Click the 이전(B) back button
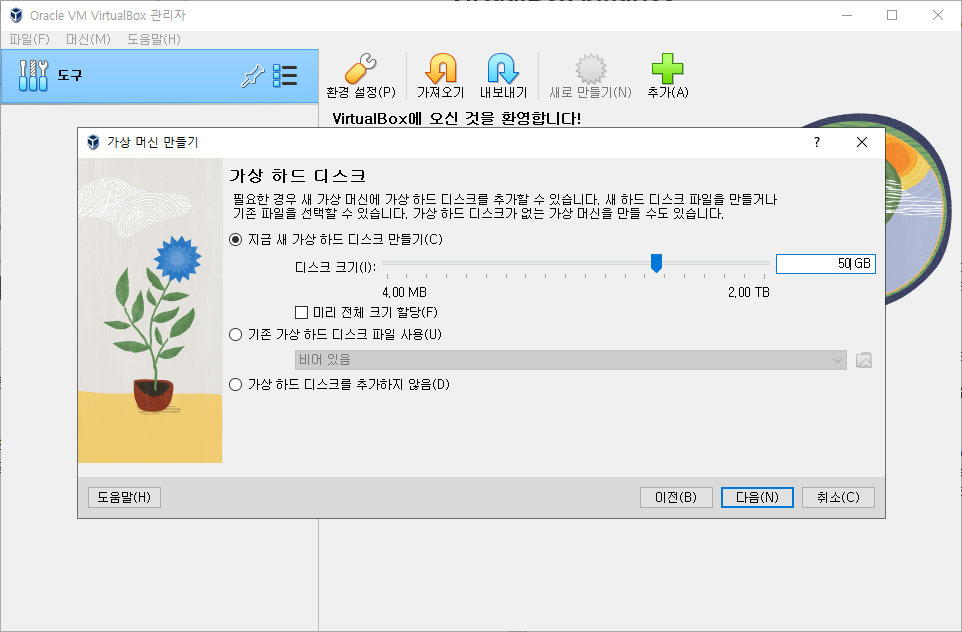 click(676, 498)
